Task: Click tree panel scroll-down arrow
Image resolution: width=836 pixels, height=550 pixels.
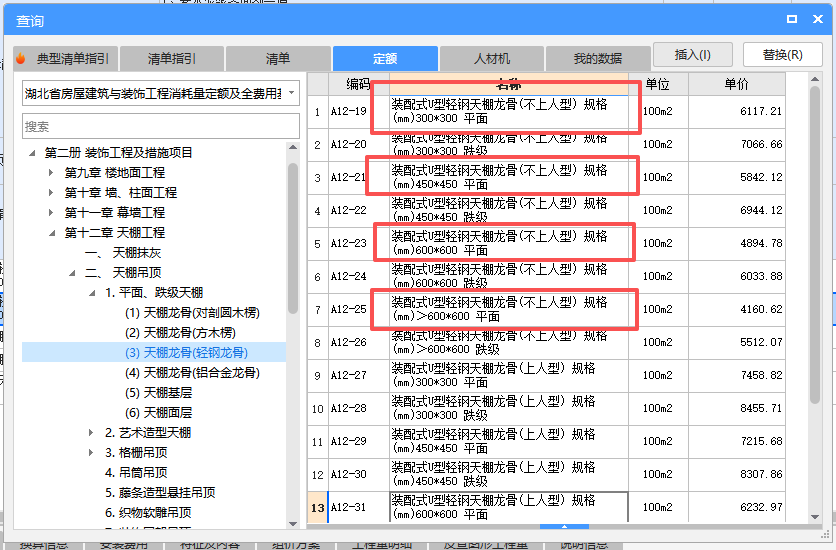Action: (x=293, y=524)
